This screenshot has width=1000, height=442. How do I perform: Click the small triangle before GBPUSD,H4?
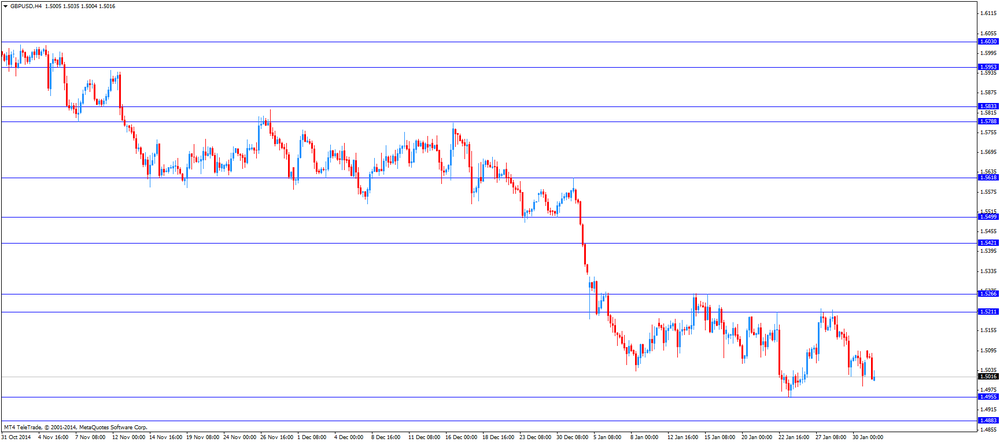5,5
